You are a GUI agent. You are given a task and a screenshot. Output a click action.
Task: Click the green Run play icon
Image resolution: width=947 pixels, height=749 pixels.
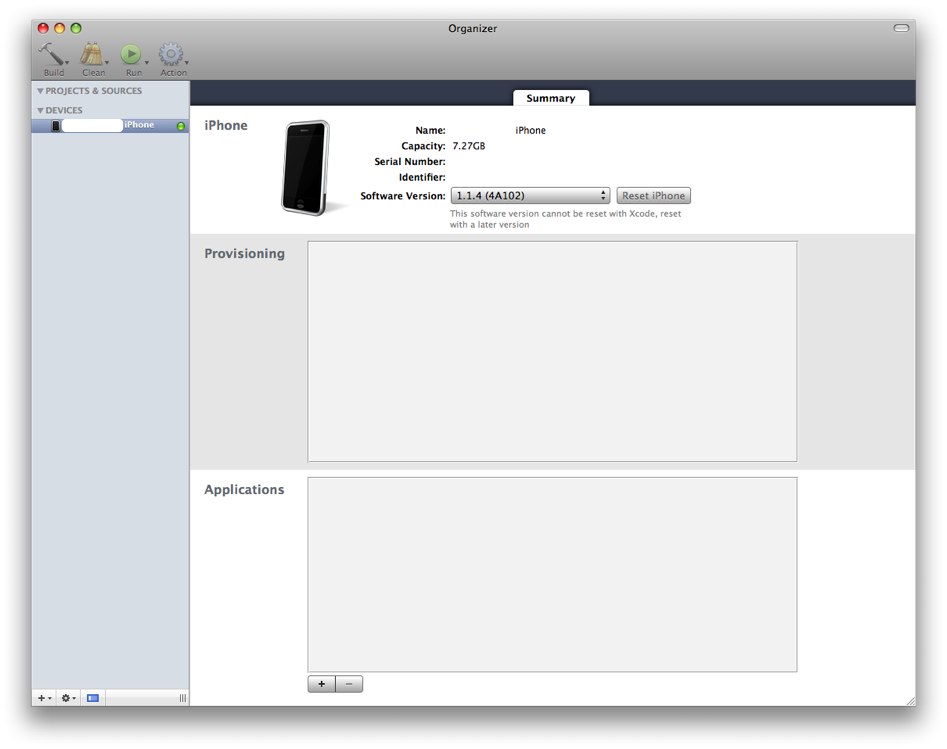[130, 54]
